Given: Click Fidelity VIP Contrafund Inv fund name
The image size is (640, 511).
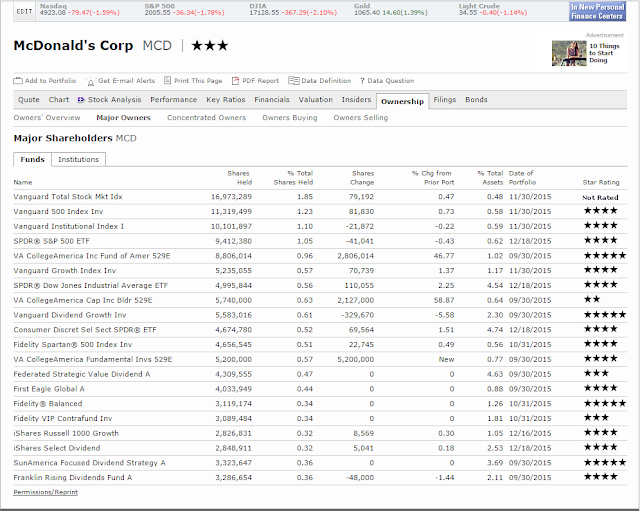Looking at the screenshot, I should (63, 418).
